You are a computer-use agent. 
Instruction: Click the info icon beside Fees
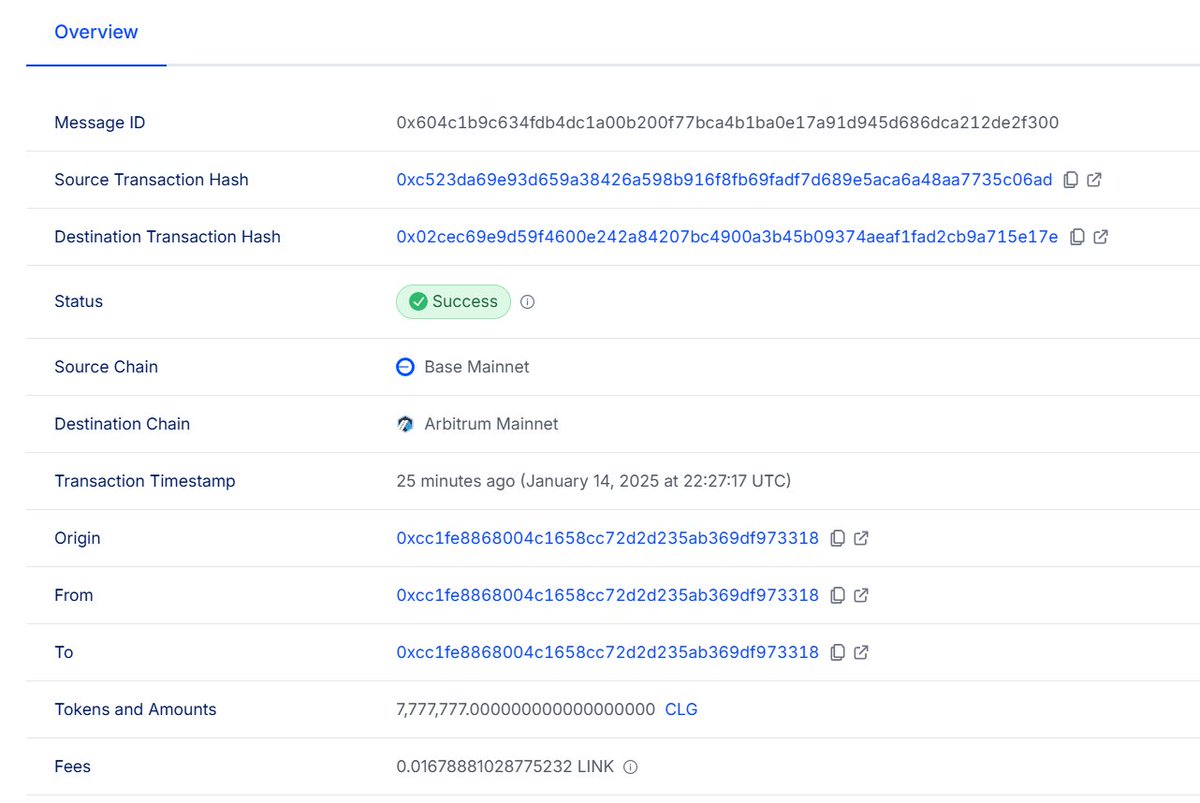630,766
